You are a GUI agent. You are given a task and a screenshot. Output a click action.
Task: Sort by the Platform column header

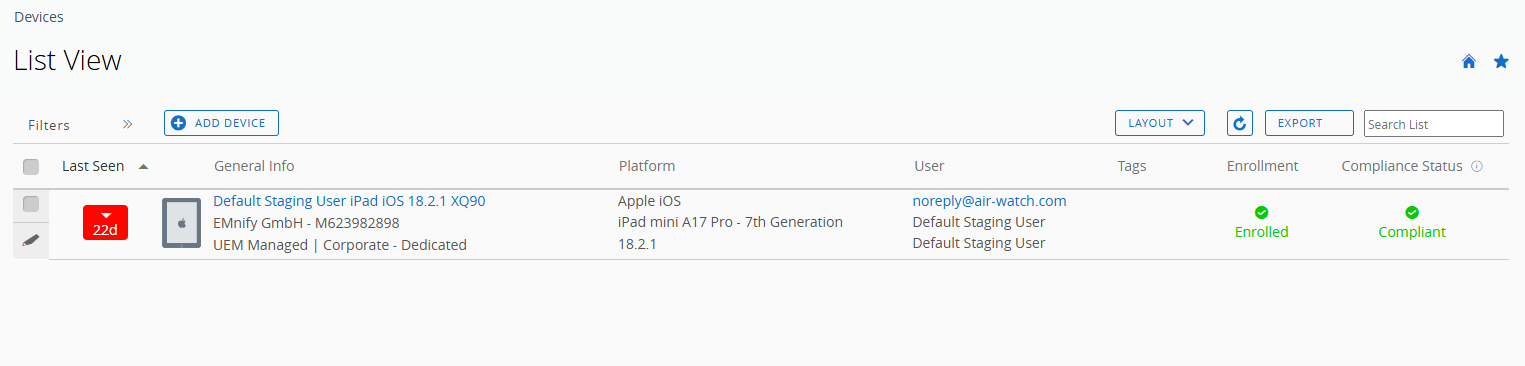click(646, 166)
